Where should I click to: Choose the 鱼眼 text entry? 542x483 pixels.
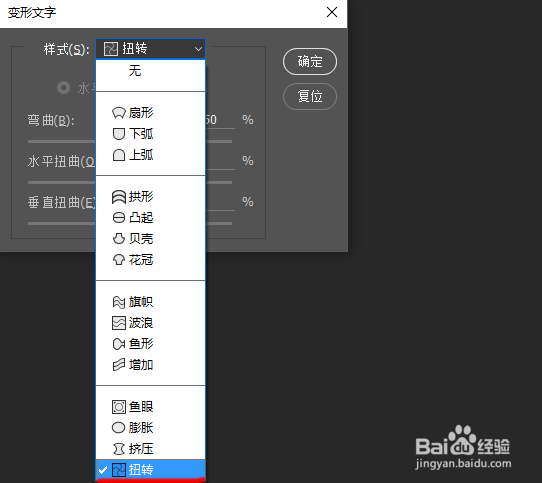141,407
